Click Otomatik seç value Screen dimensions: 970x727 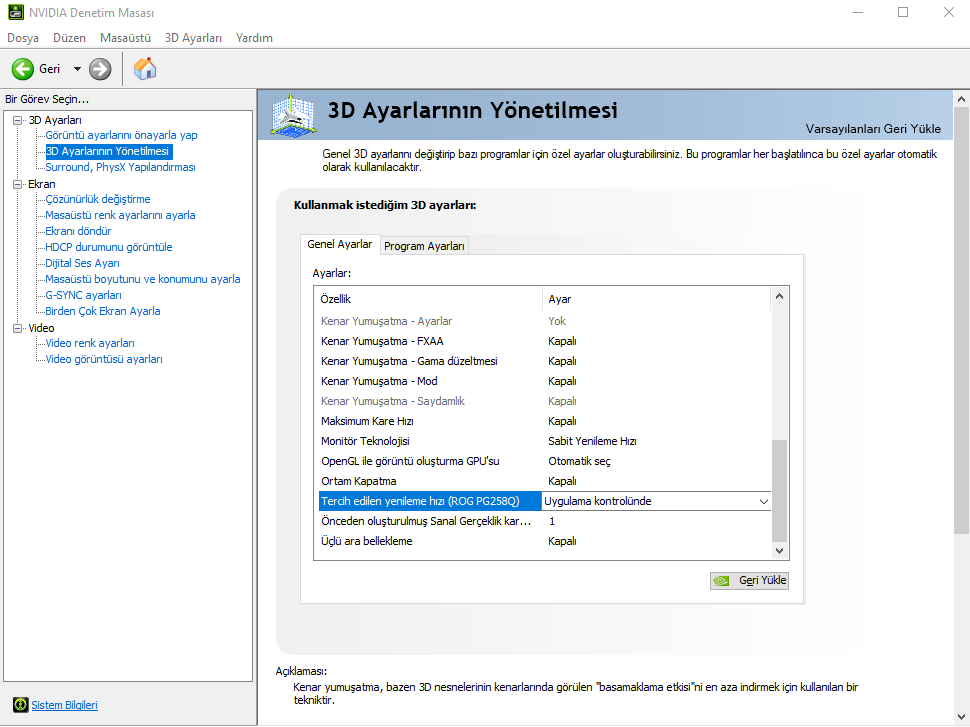[x=579, y=461]
